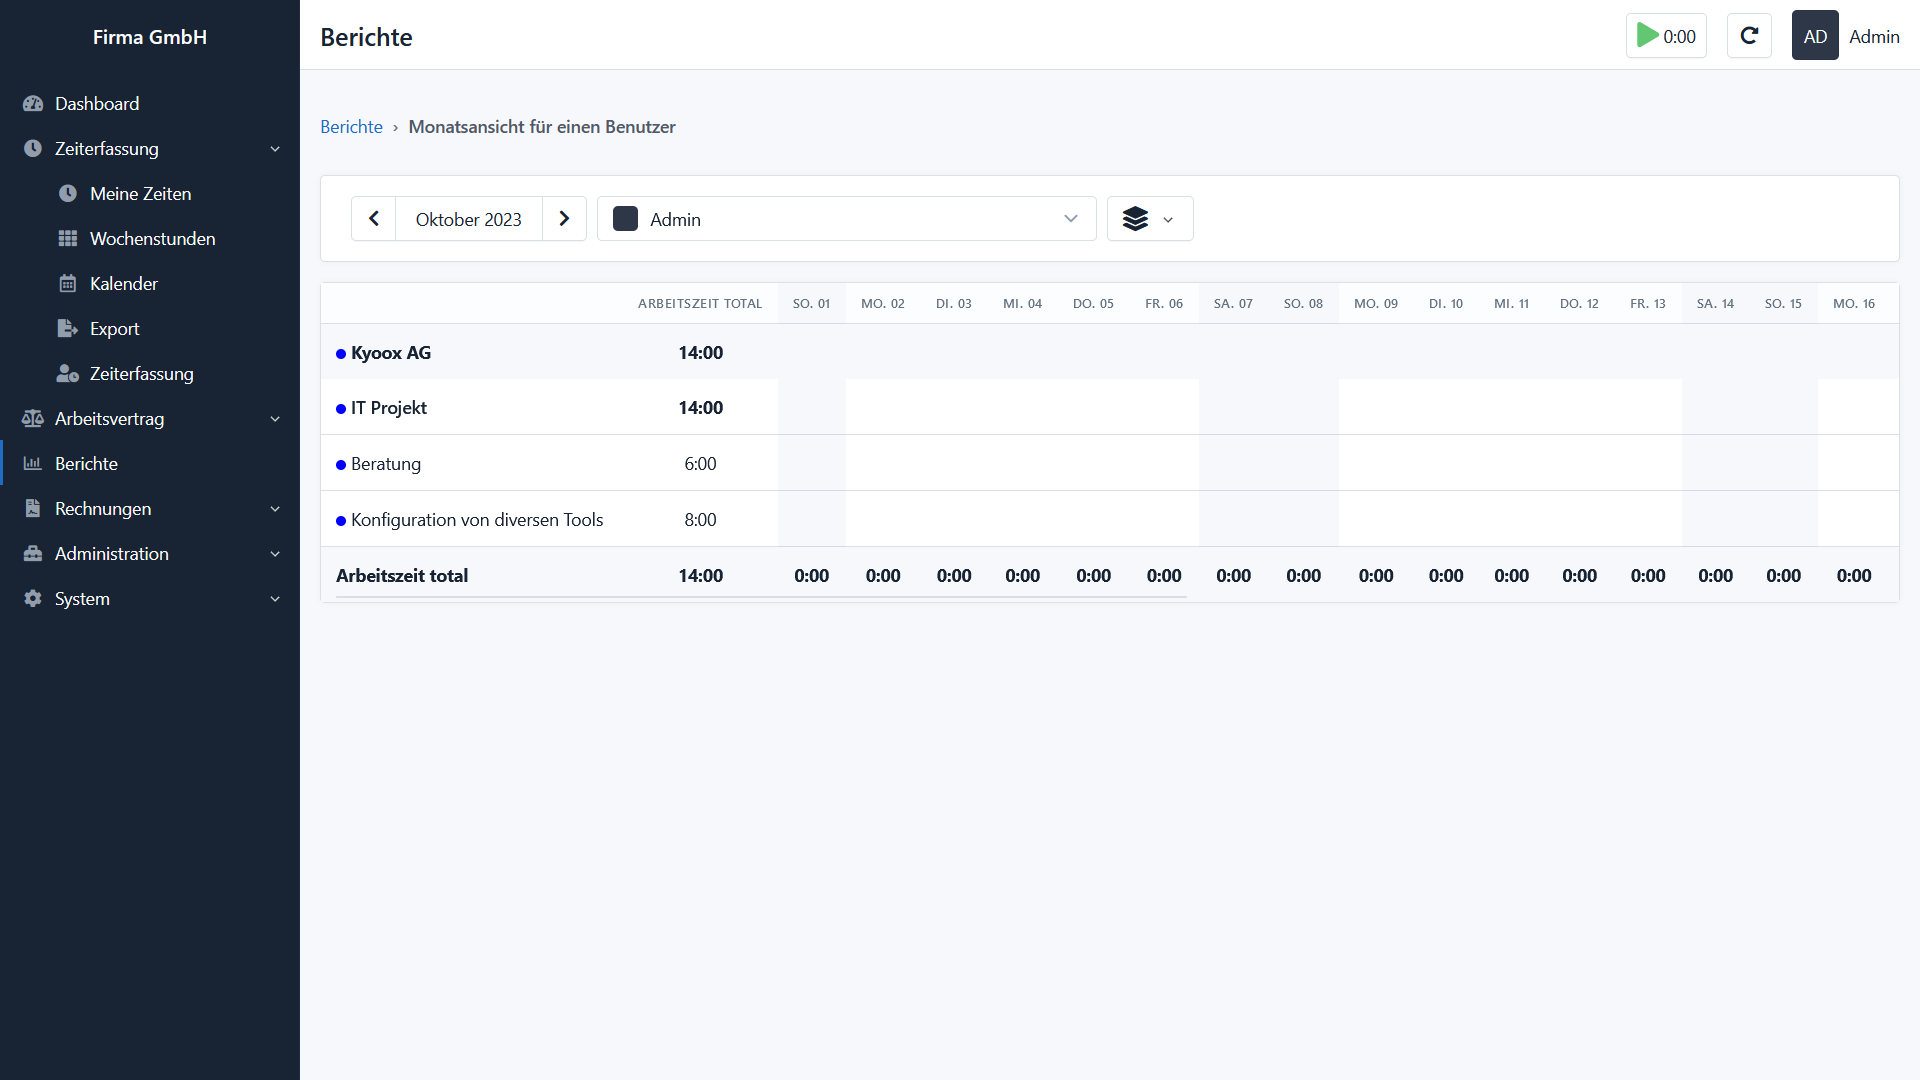Go to previous month with left arrow

(374, 219)
